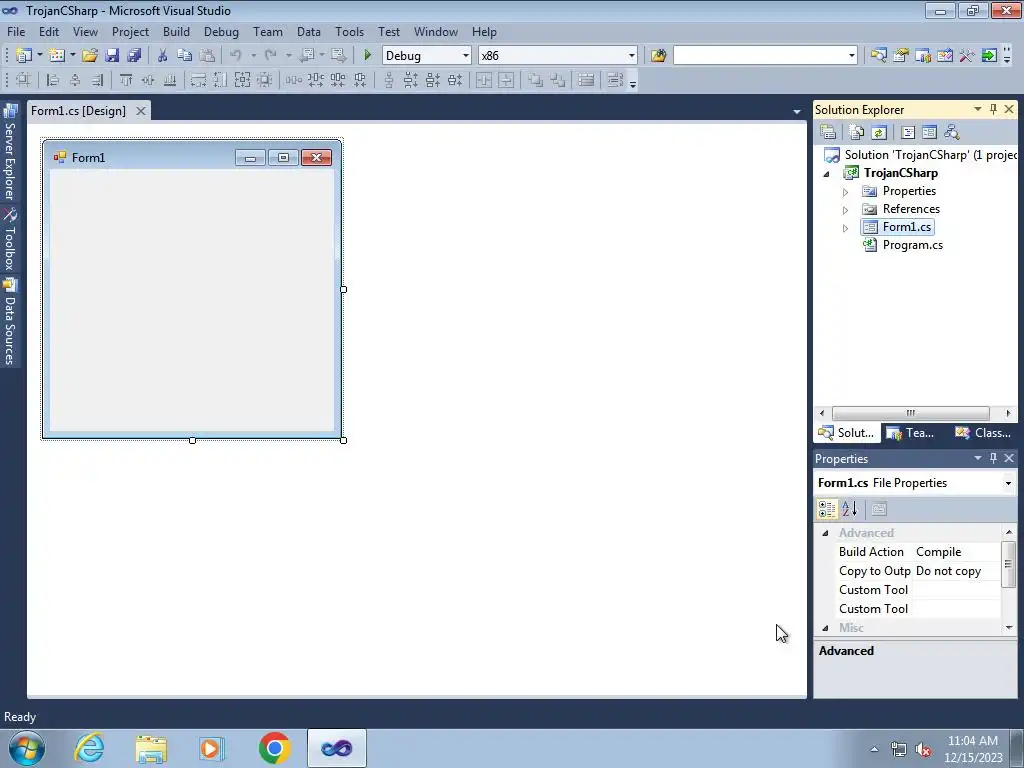Save the file with the floppy icon
1024x768 pixels.
[x=112, y=56]
